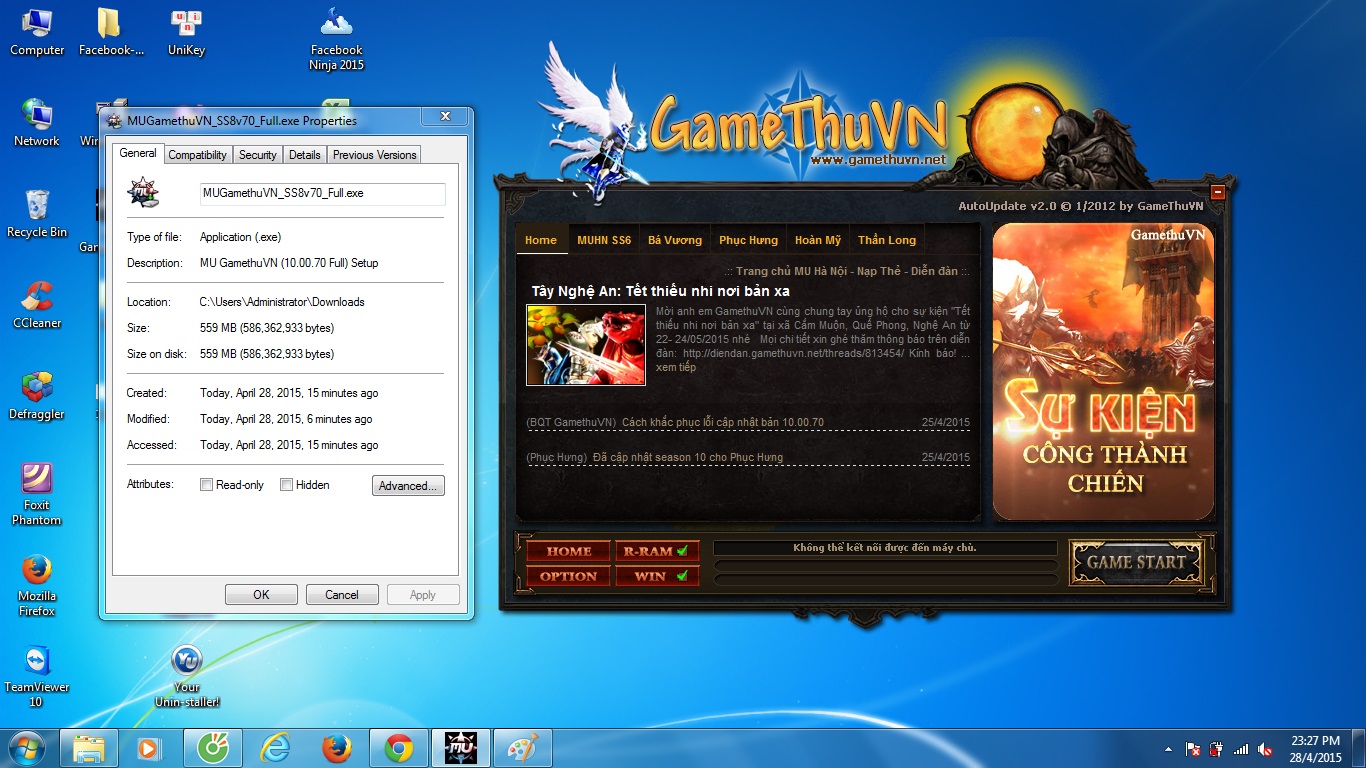Click the Action Center flag tray icon
This screenshot has height=768, width=1366.
point(1192,749)
